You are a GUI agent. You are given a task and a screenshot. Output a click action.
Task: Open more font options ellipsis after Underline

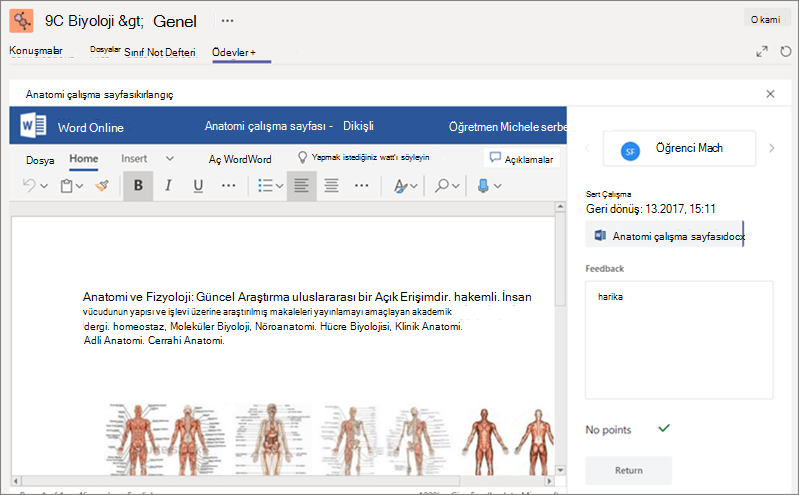[x=229, y=186]
